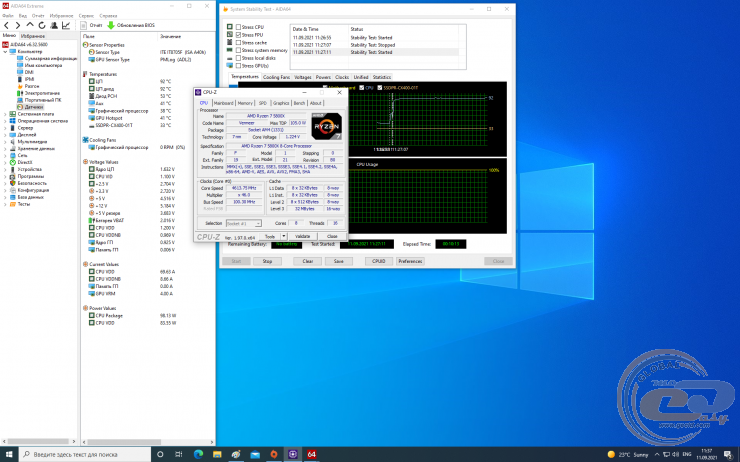Open the notification center icon
This screenshot has width=740, height=462.
tap(728, 454)
